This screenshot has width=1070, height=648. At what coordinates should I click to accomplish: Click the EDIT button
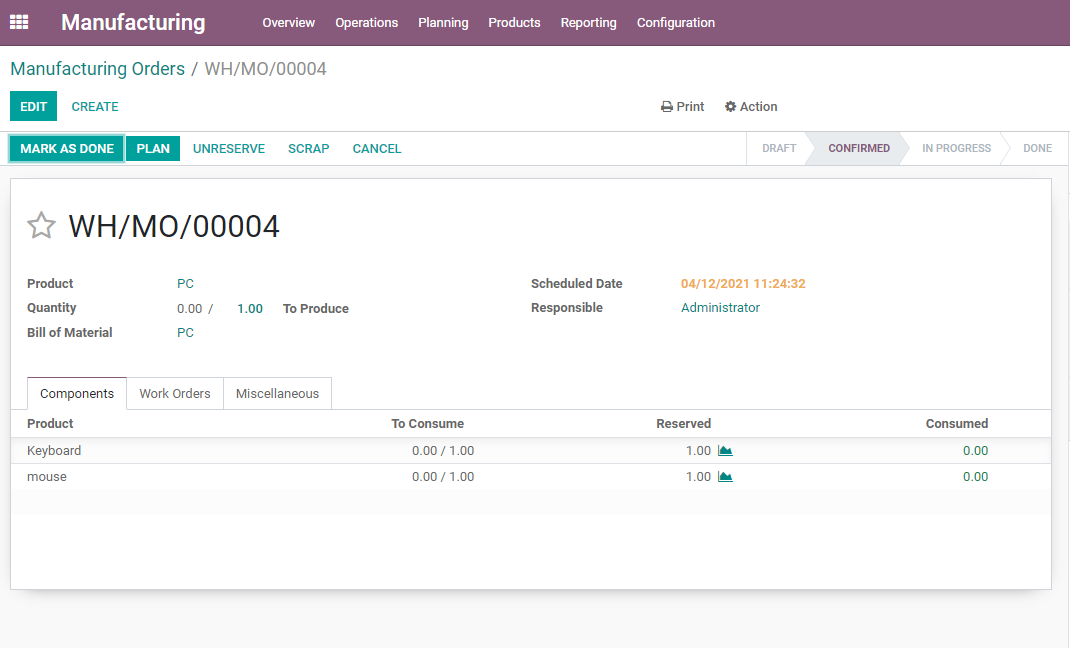click(33, 106)
